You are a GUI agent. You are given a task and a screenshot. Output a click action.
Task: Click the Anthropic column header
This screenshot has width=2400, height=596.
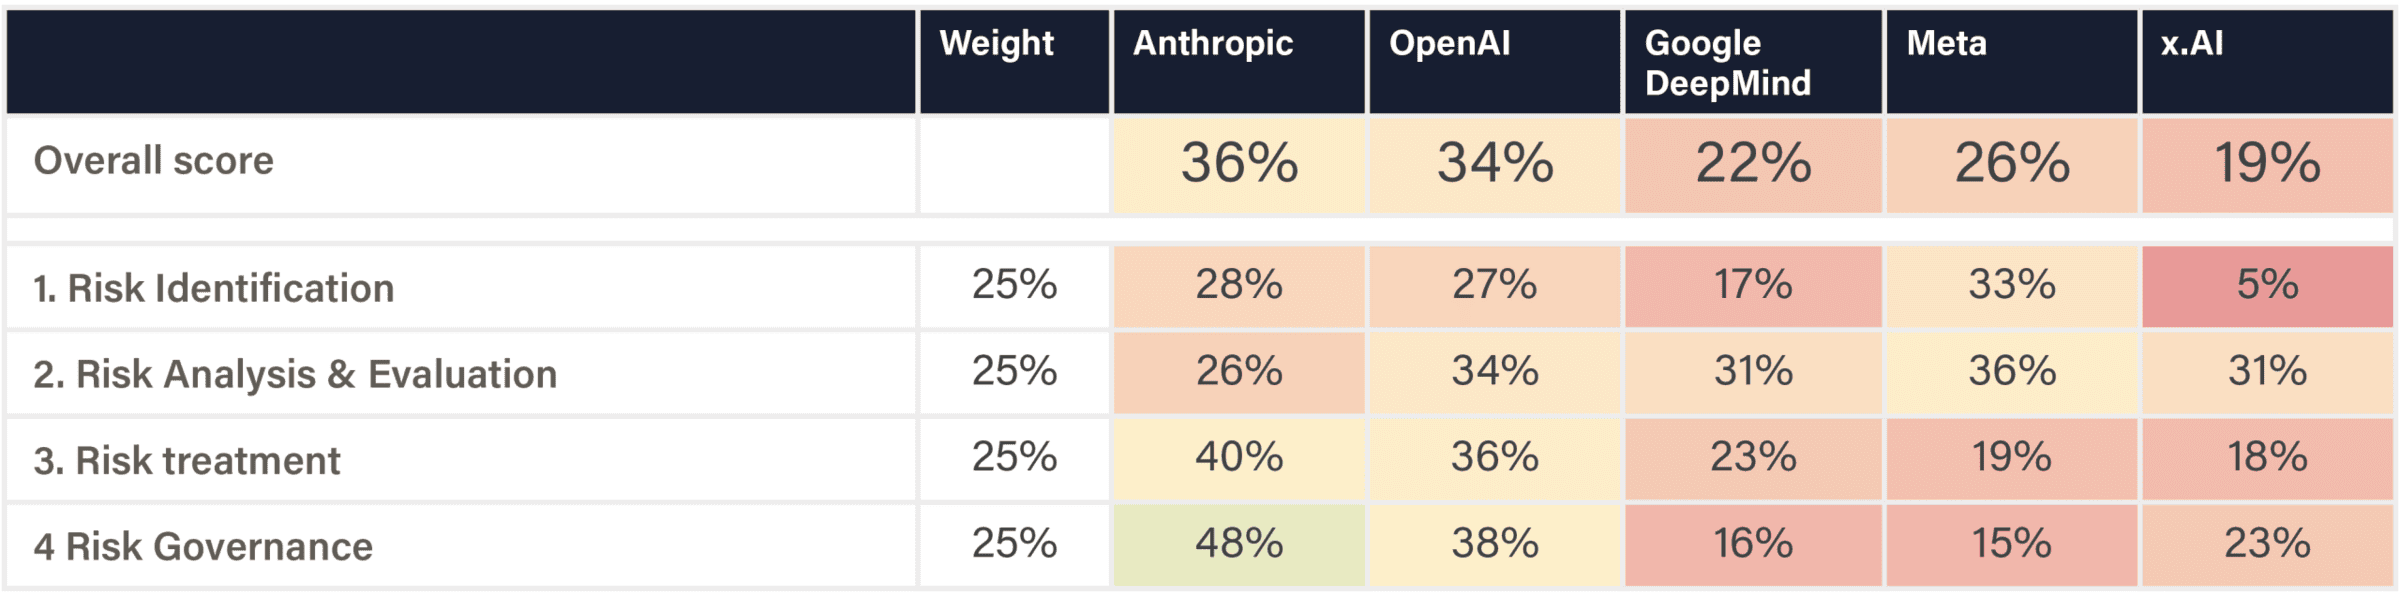(1212, 44)
